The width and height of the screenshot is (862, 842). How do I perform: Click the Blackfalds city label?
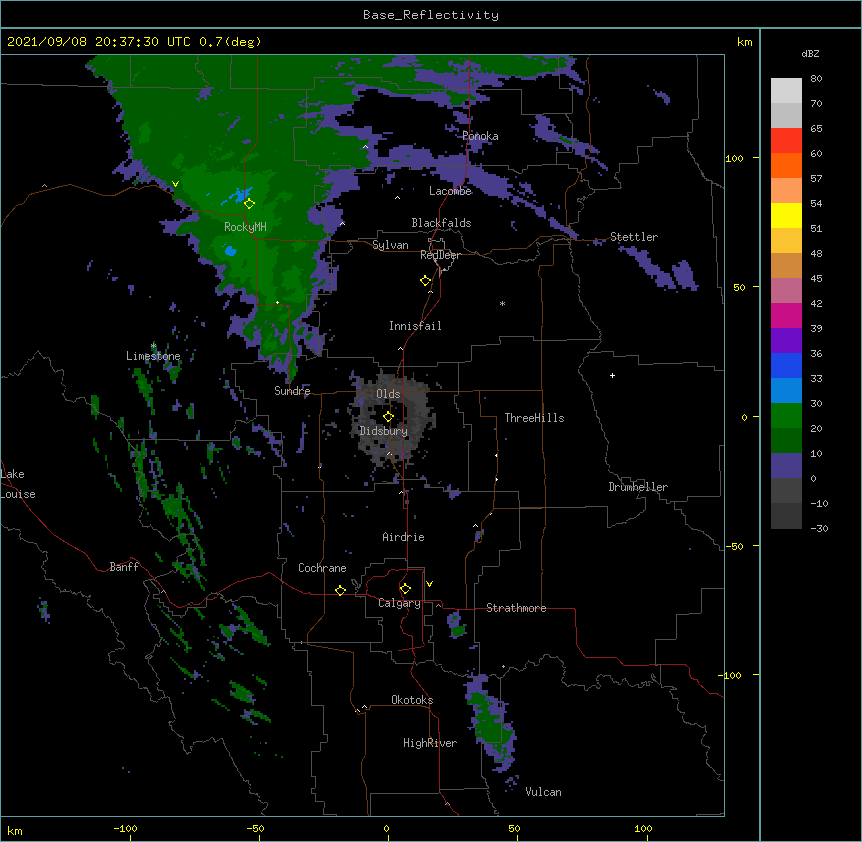click(441, 223)
